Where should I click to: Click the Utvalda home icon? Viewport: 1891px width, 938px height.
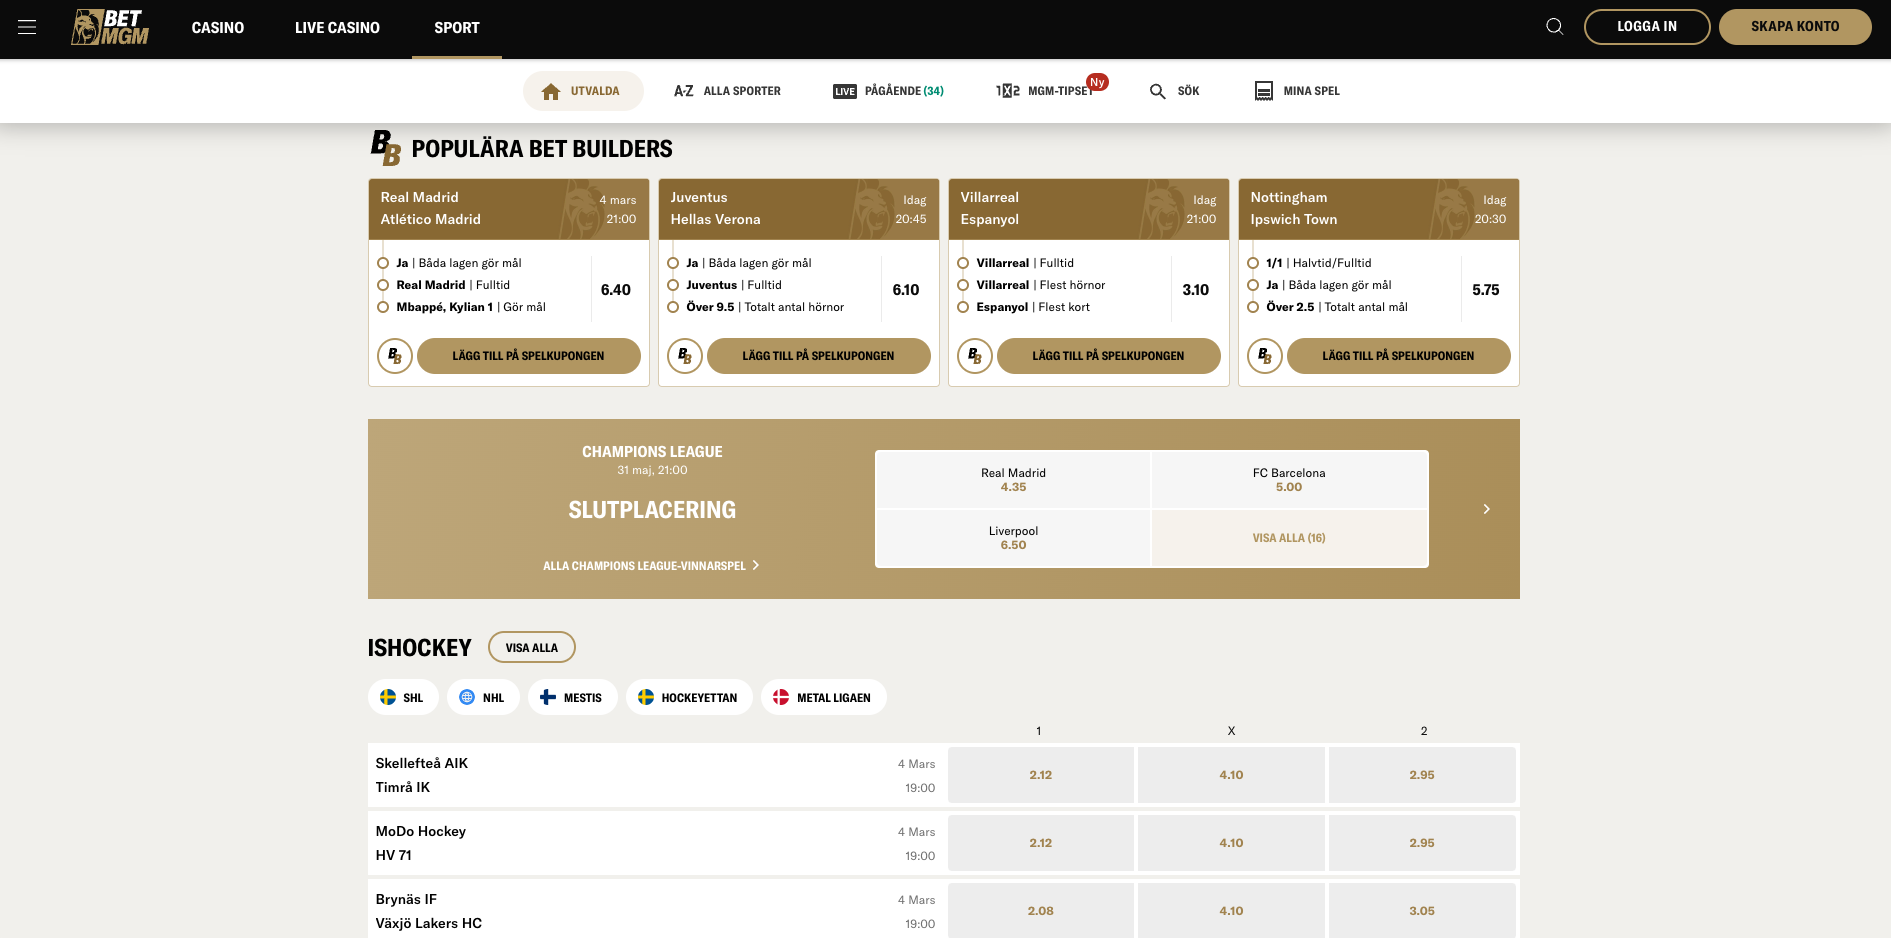click(550, 91)
